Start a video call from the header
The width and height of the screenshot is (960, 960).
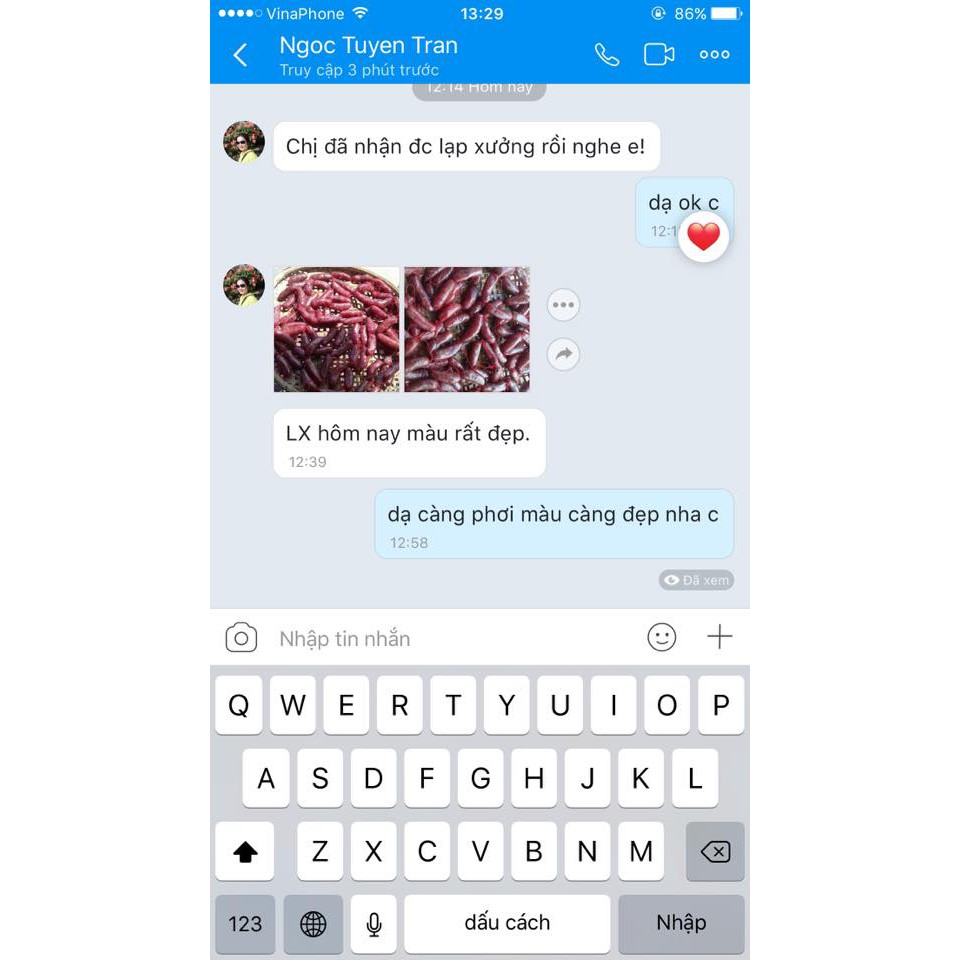click(x=659, y=54)
